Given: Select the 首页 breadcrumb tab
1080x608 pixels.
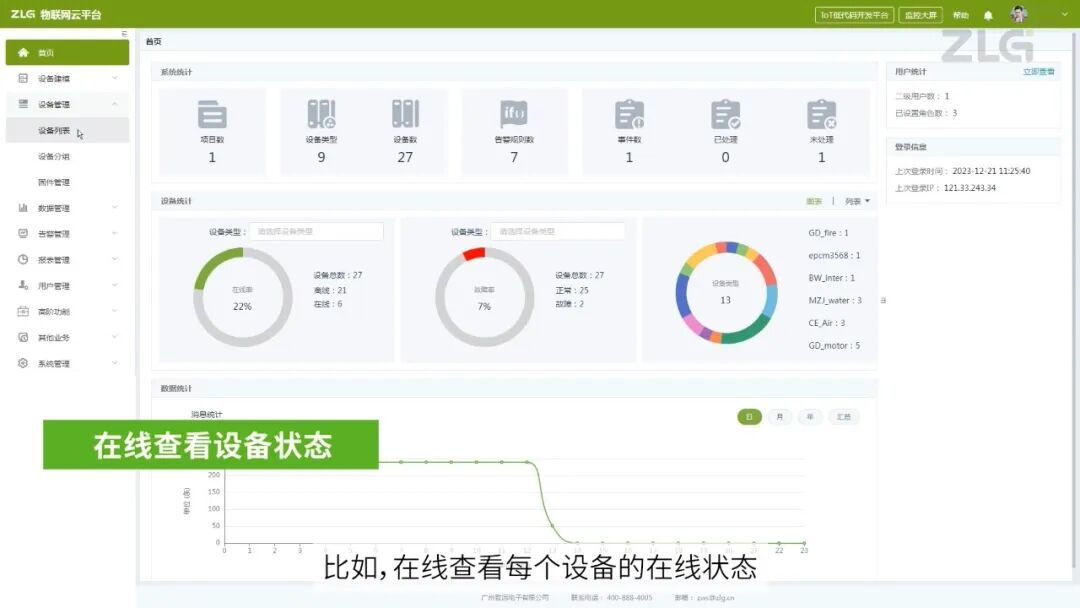Looking at the screenshot, I should (154, 41).
